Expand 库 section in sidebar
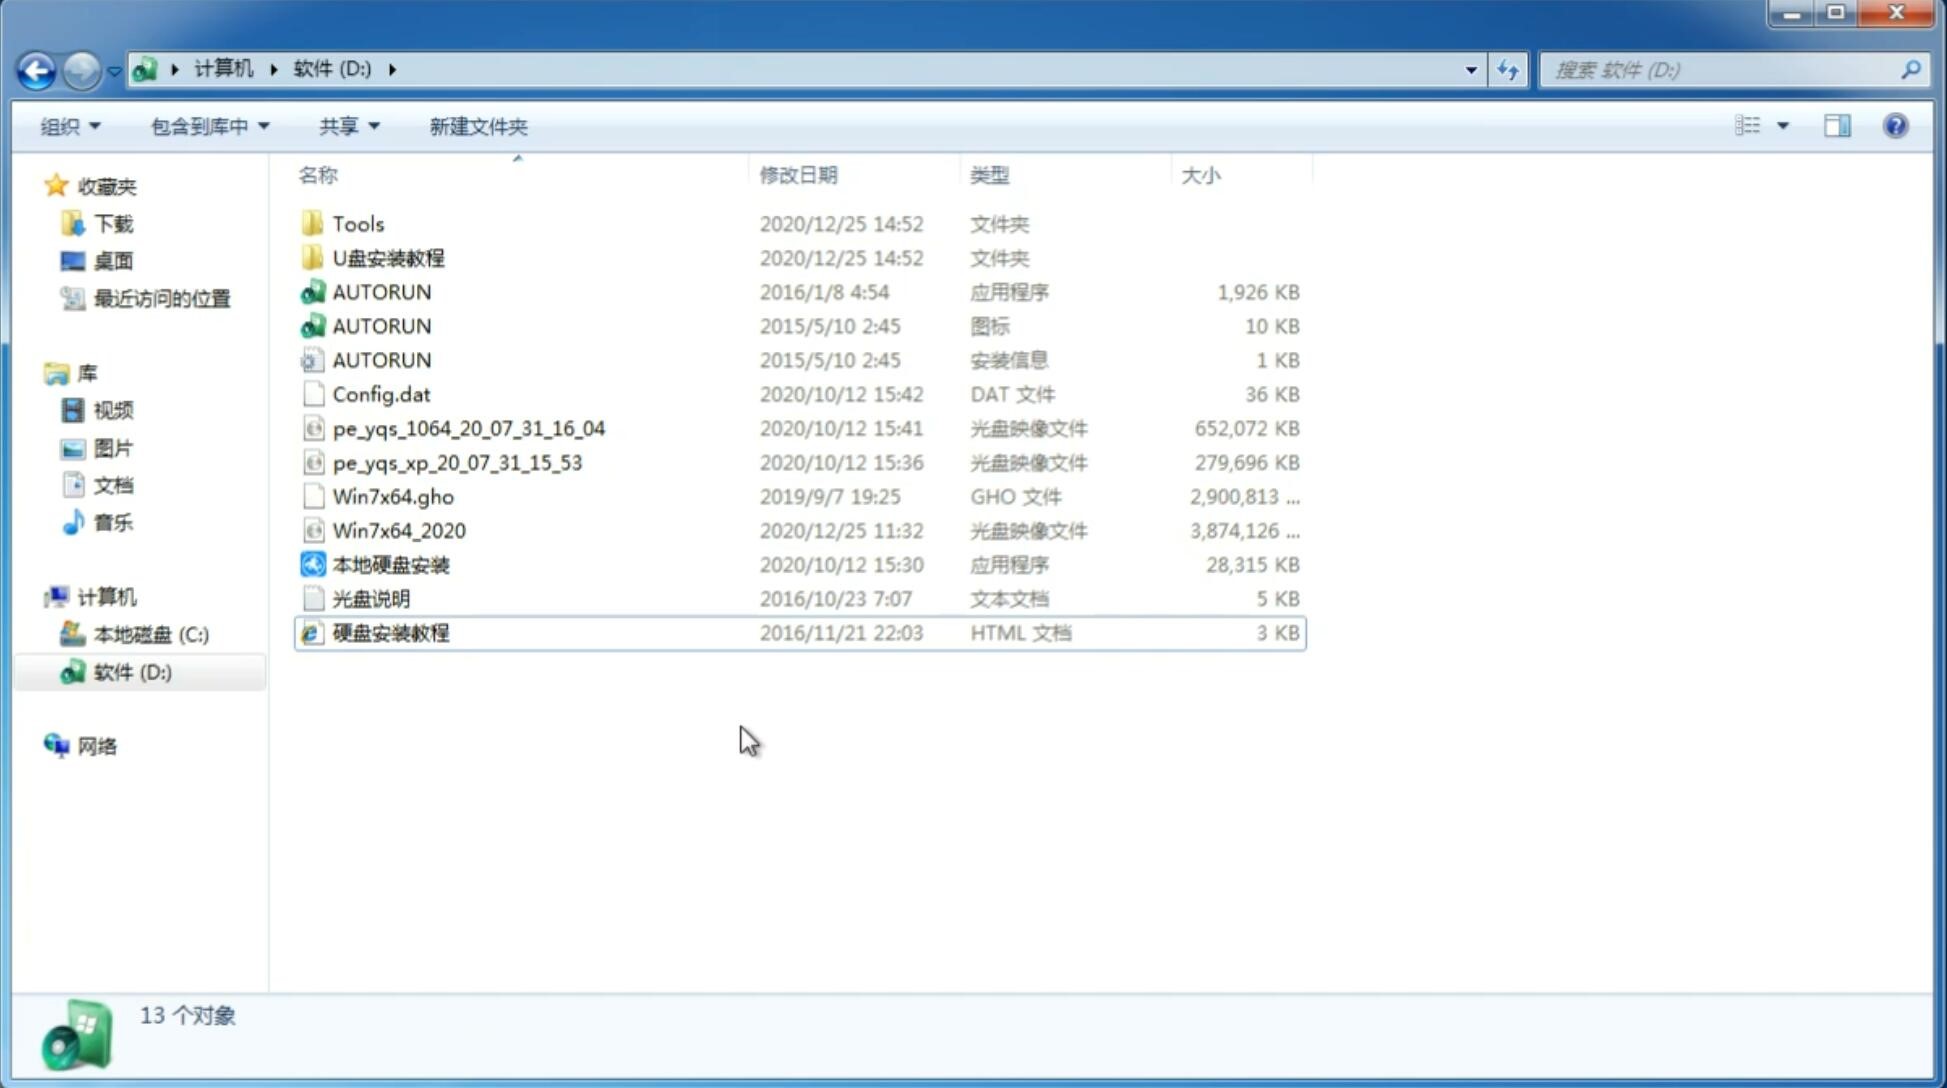This screenshot has height=1088, width=1947. pyautogui.click(x=36, y=373)
